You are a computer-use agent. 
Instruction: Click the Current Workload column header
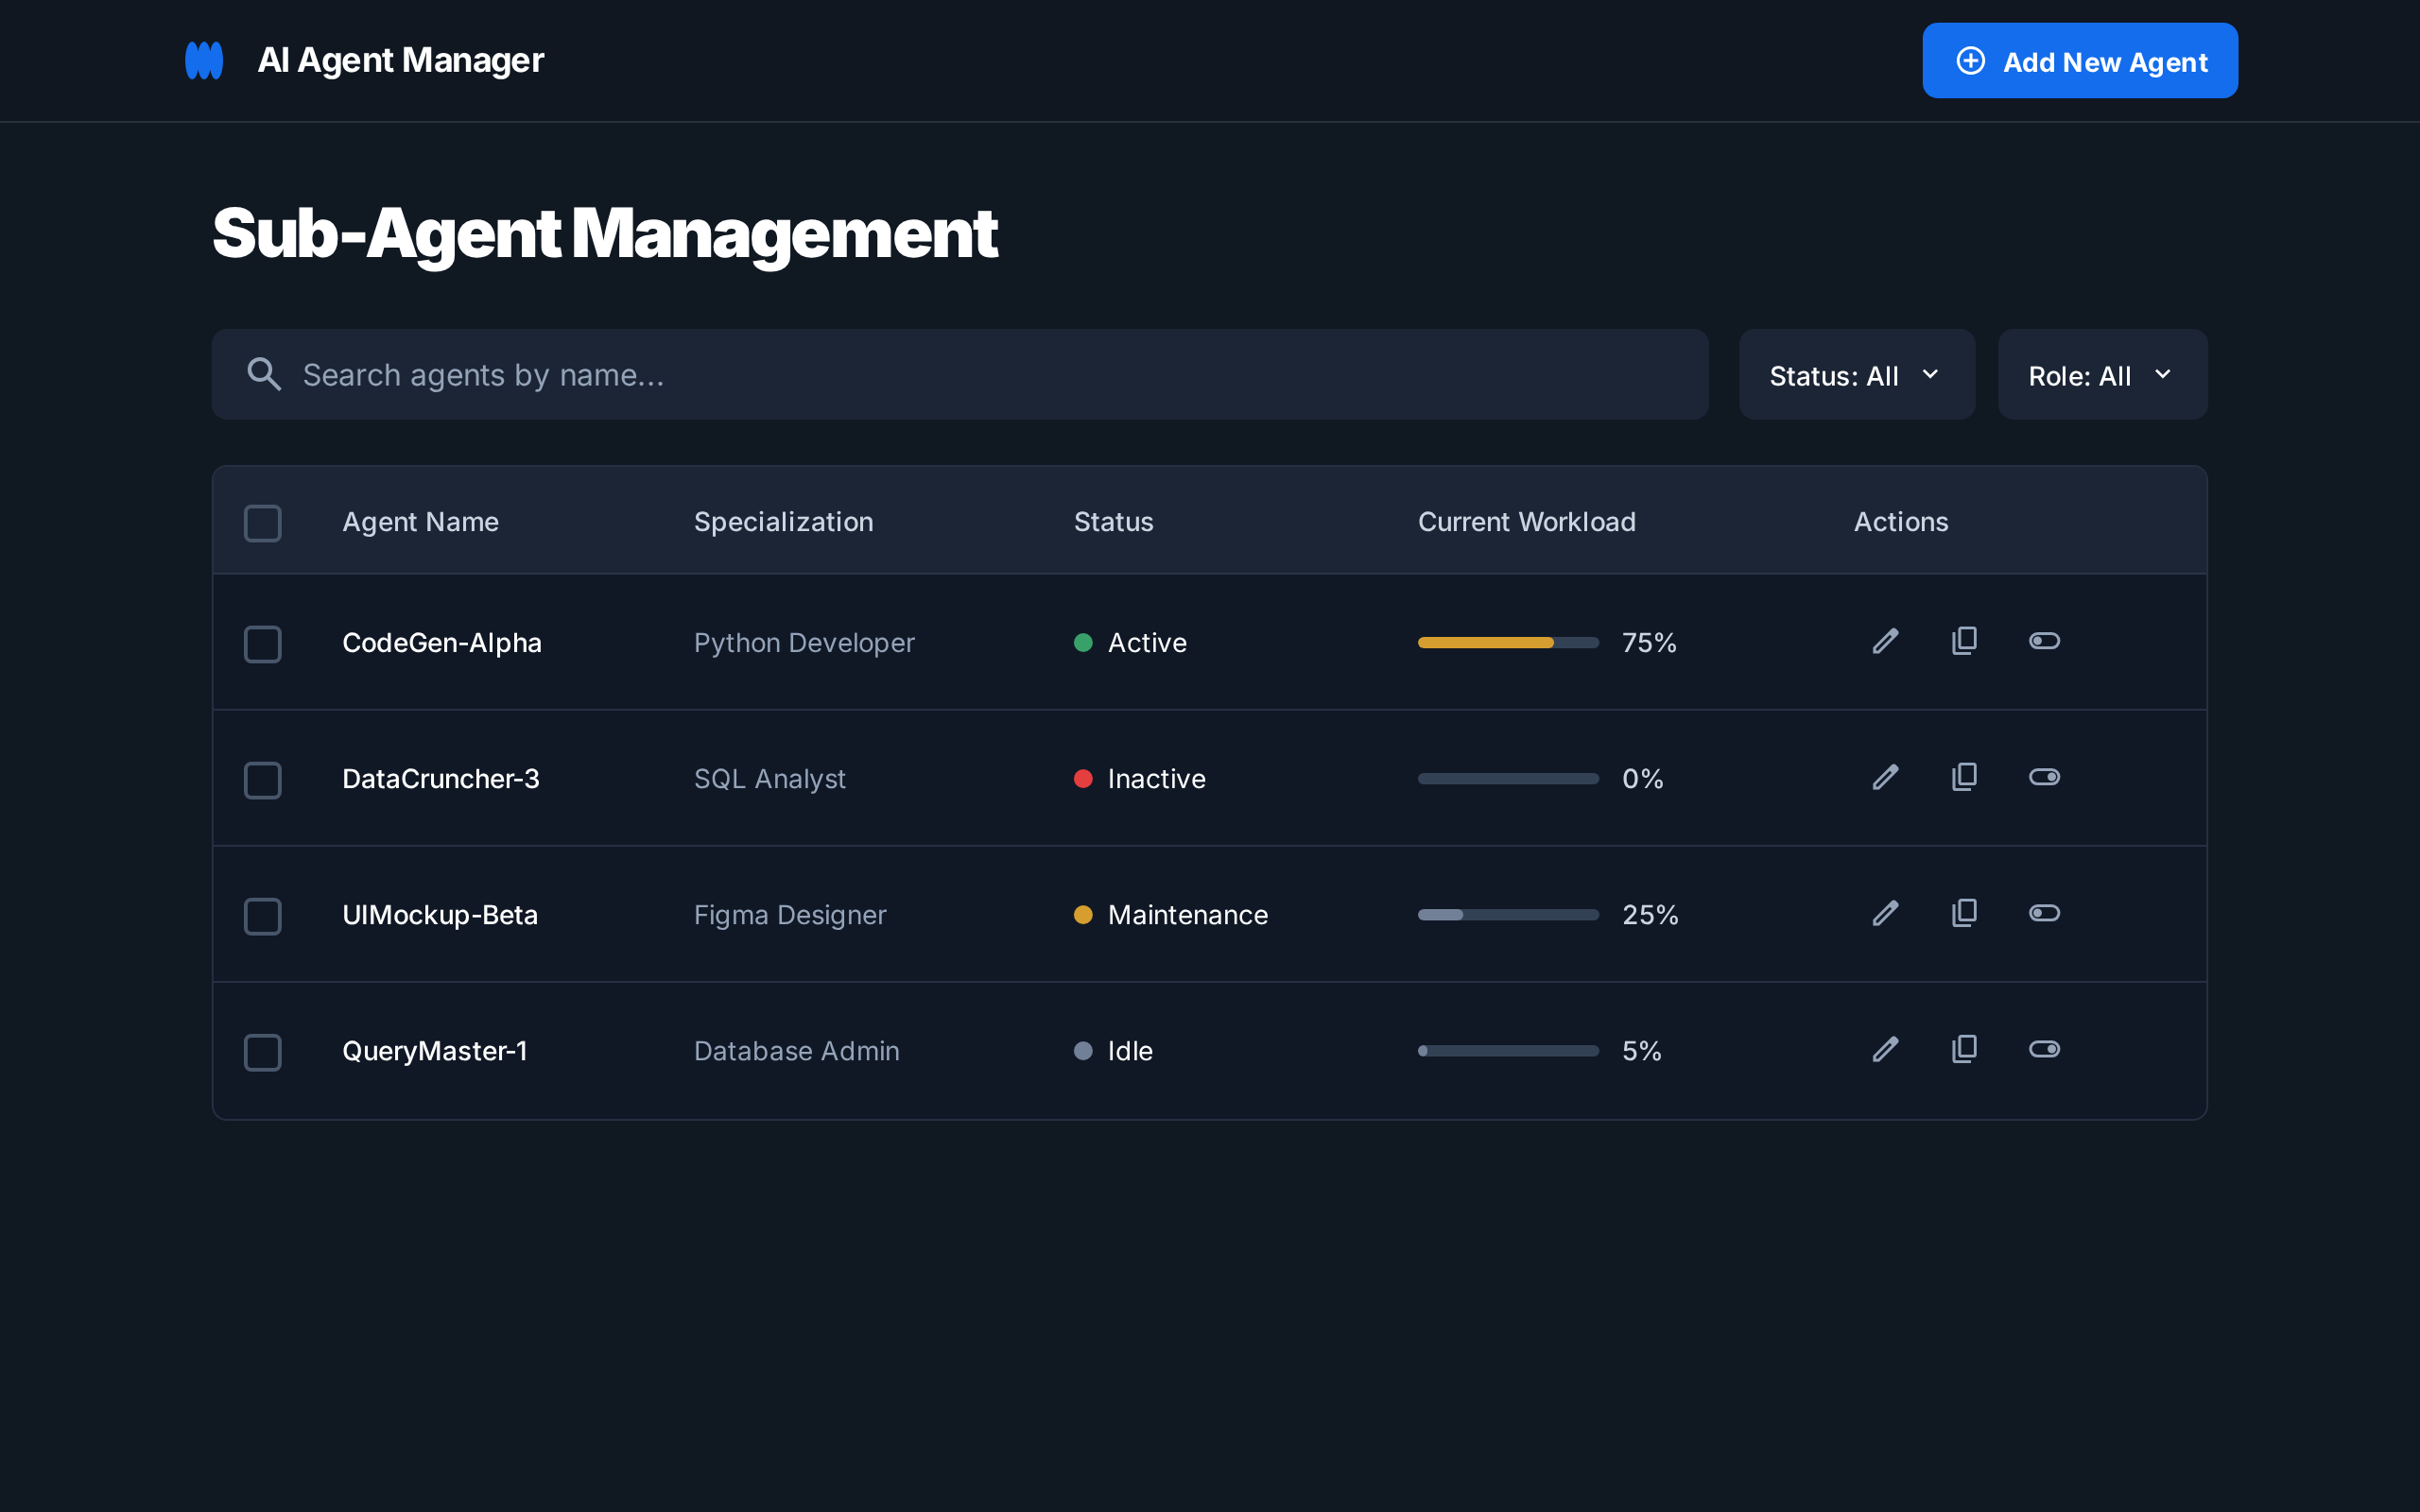1526,521
